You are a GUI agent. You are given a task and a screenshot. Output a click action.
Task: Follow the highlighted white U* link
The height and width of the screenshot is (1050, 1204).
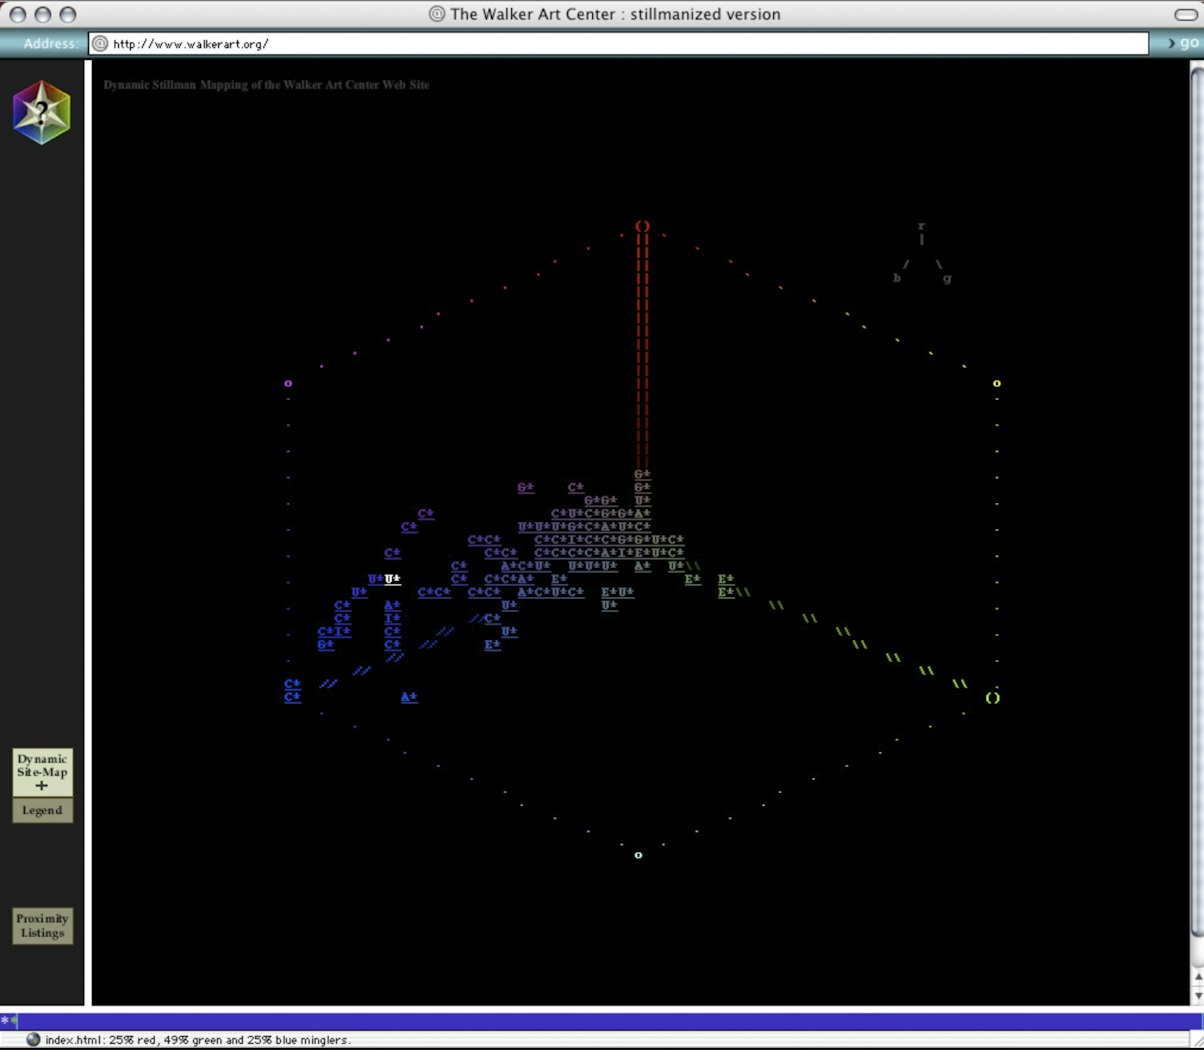(392, 579)
